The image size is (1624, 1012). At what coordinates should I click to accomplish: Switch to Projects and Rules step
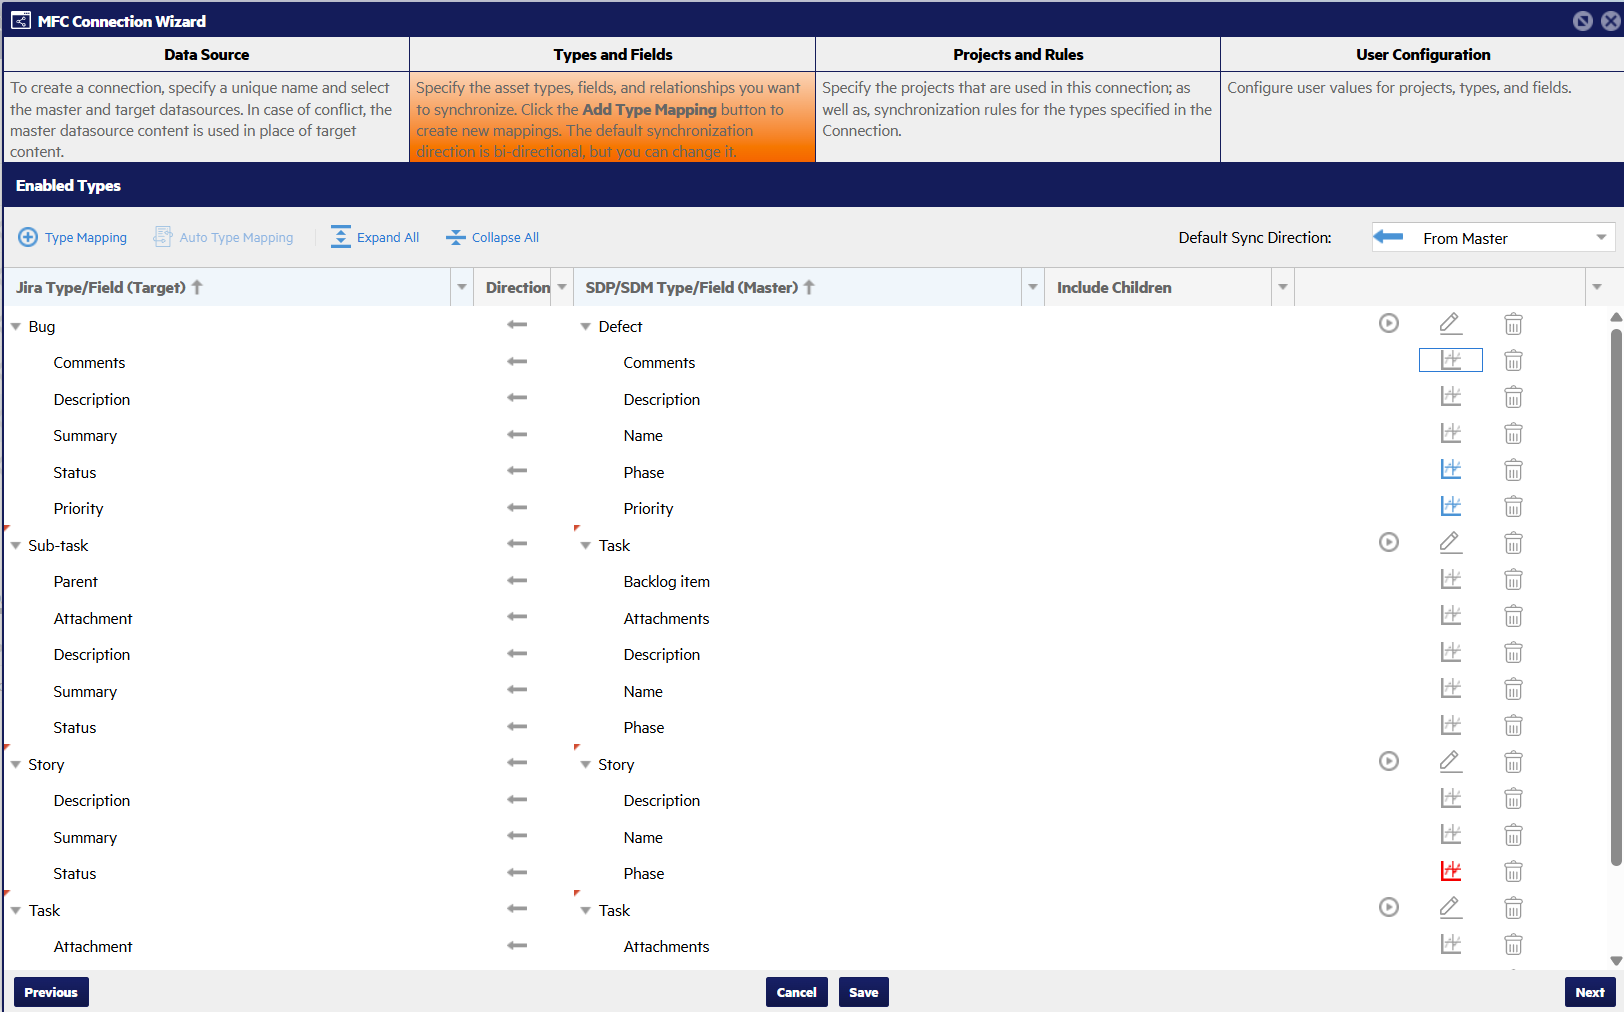click(1017, 55)
